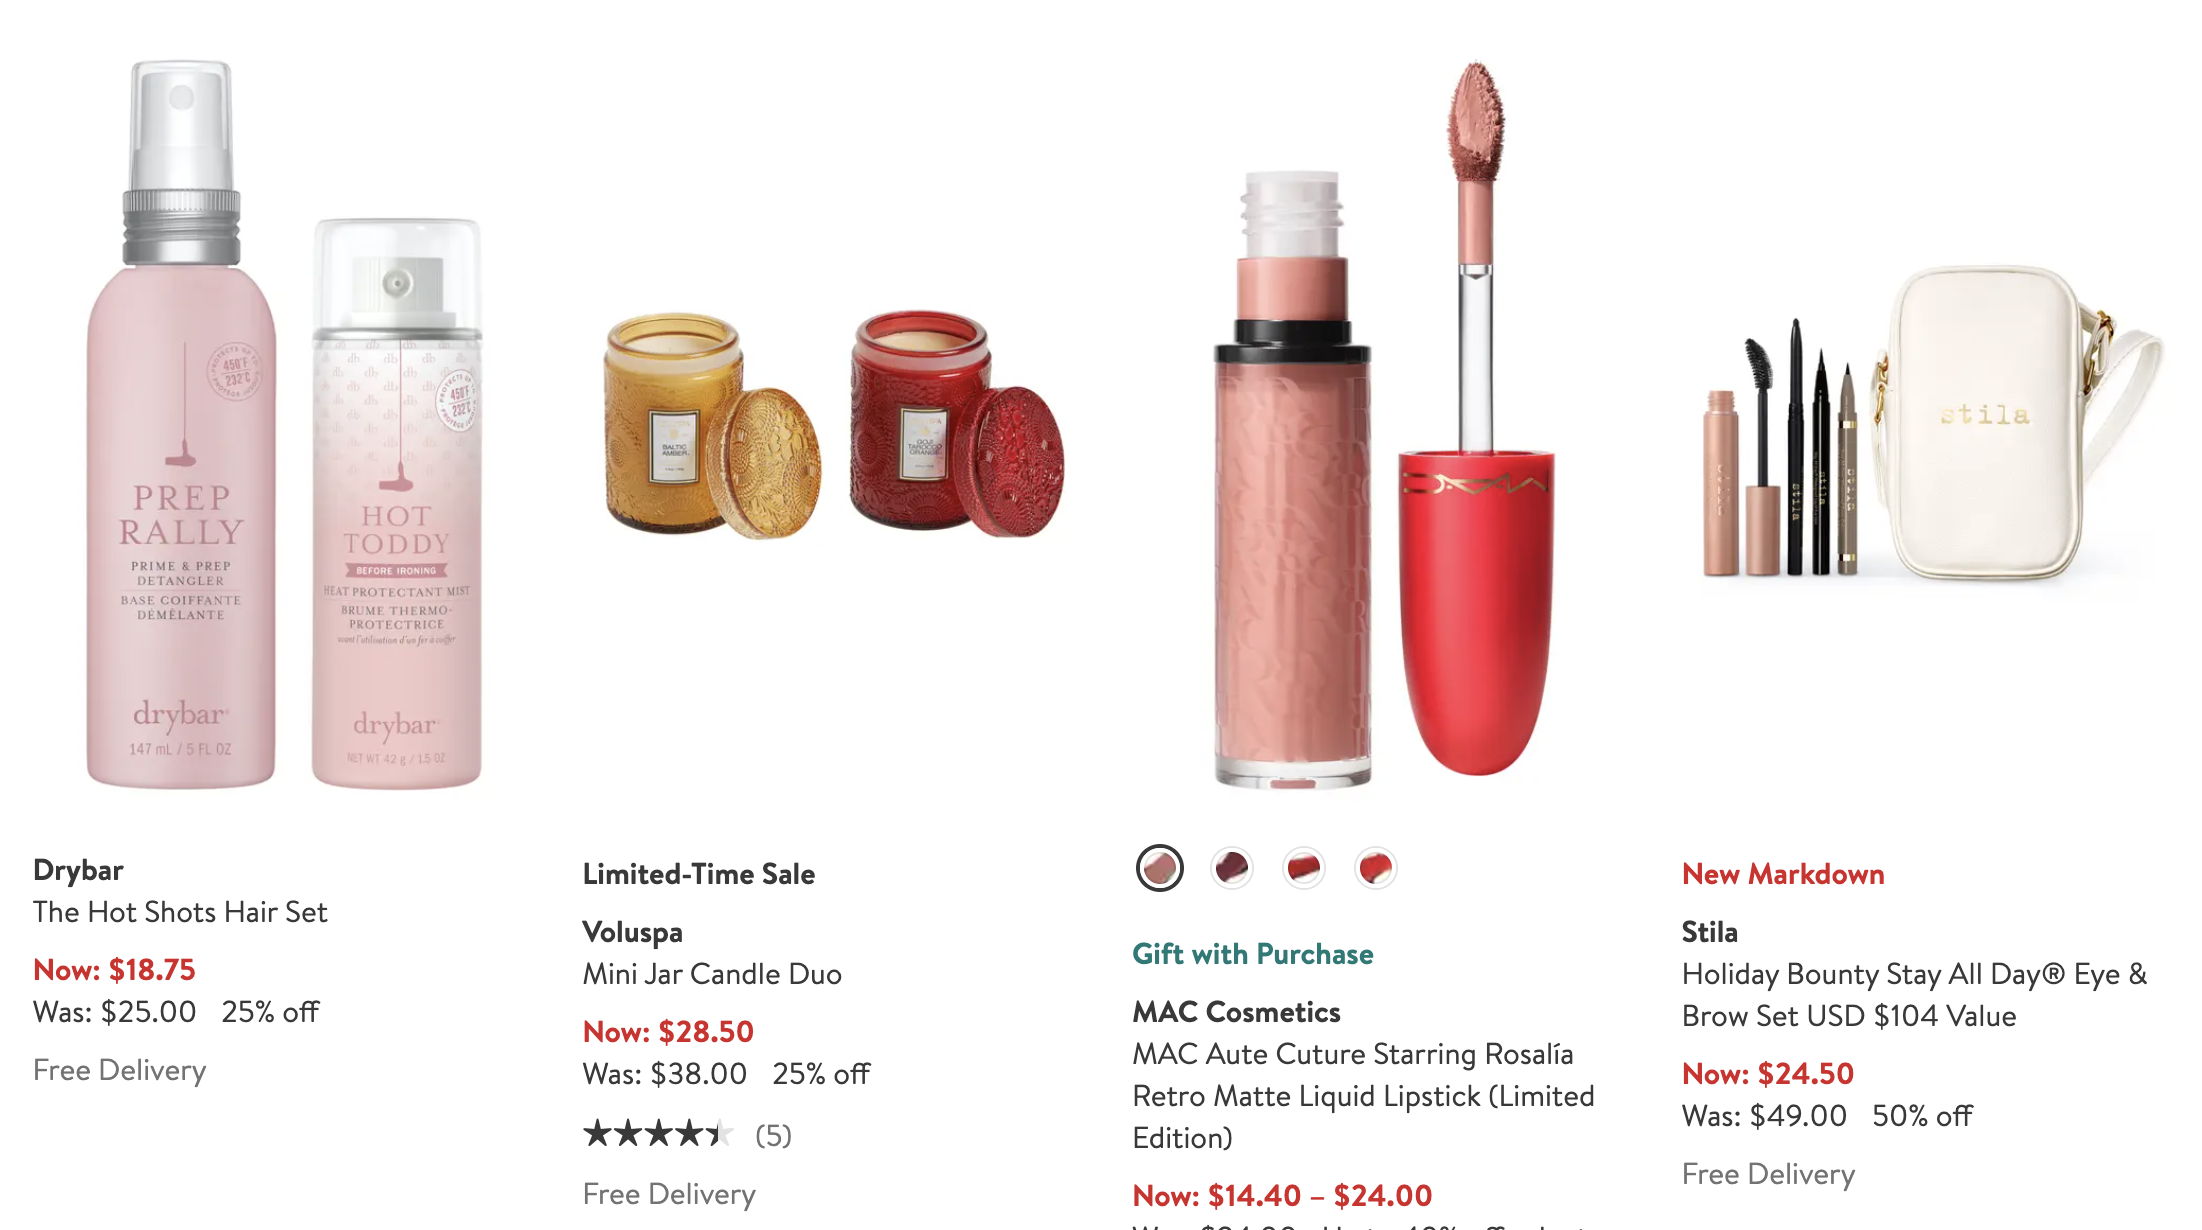This screenshot has height=1230, width=2202.
Task: Click the Voluspa brand name
Action: pos(633,932)
